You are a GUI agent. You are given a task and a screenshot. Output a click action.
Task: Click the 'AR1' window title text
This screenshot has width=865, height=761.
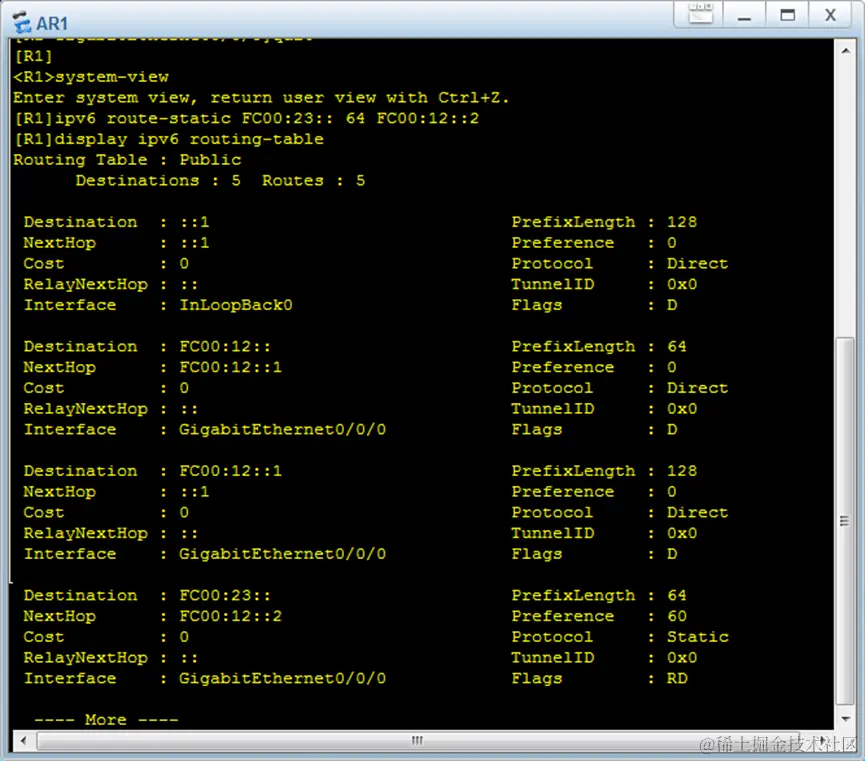pos(52,24)
